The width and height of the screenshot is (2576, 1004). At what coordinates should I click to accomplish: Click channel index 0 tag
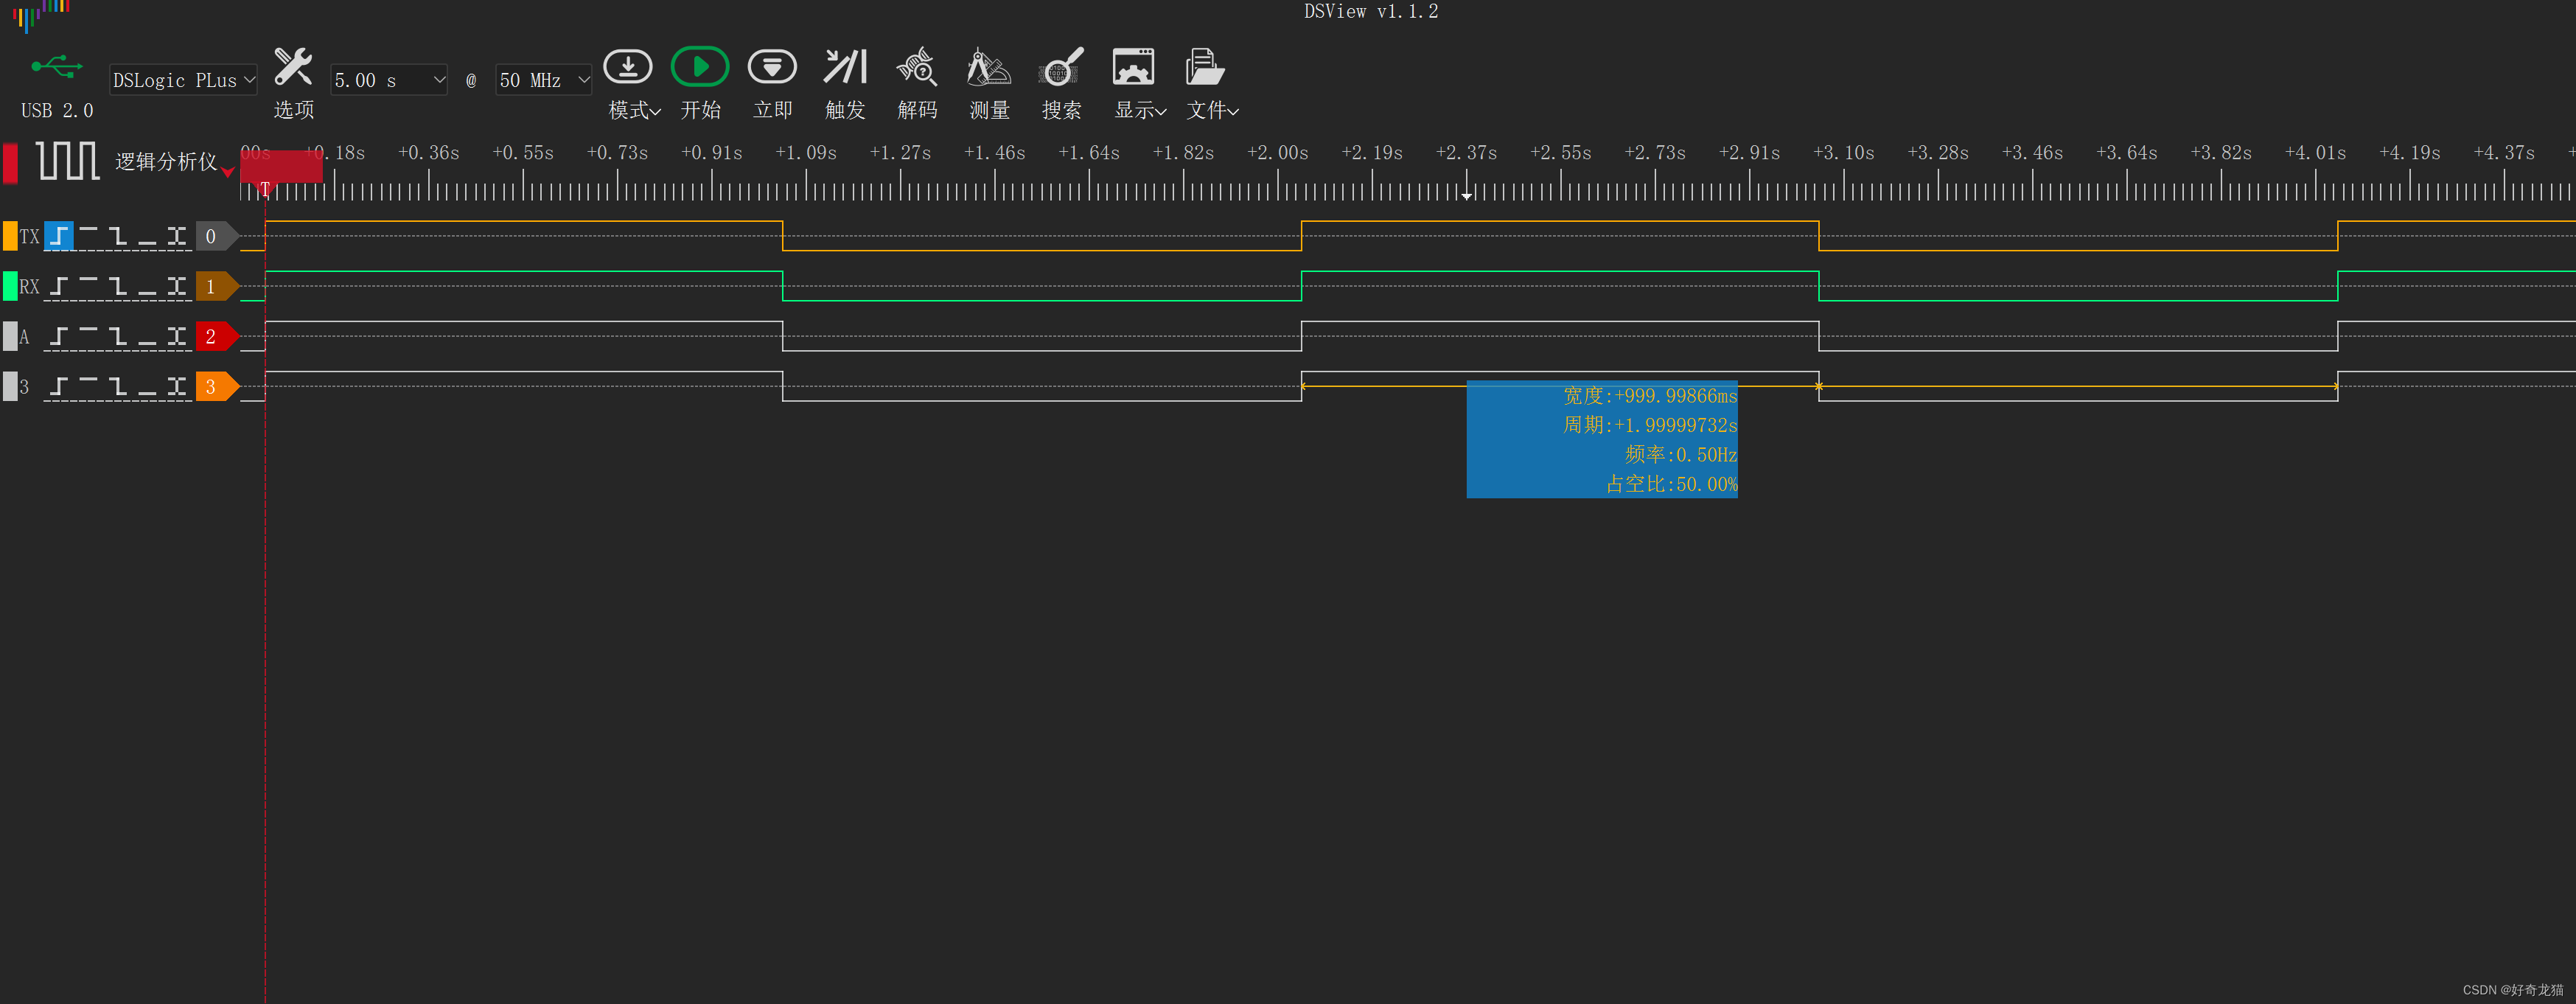pyautogui.click(x=216, y=236)
